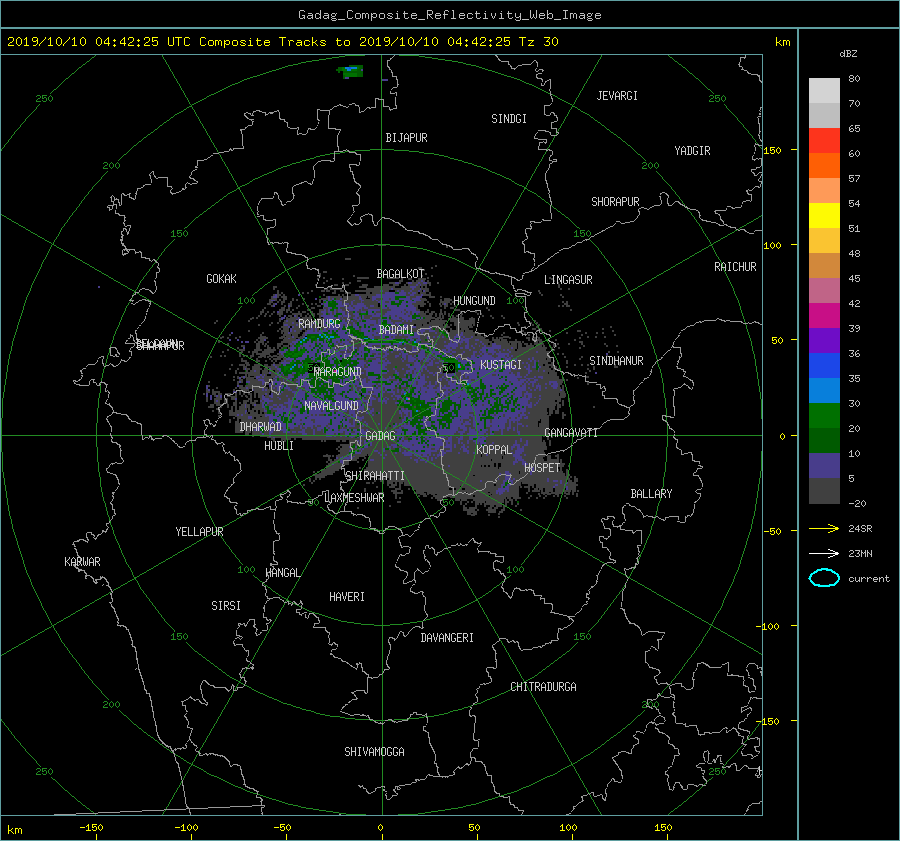Pick the magenta 39-42 dBZ legend color

point(824,316)
